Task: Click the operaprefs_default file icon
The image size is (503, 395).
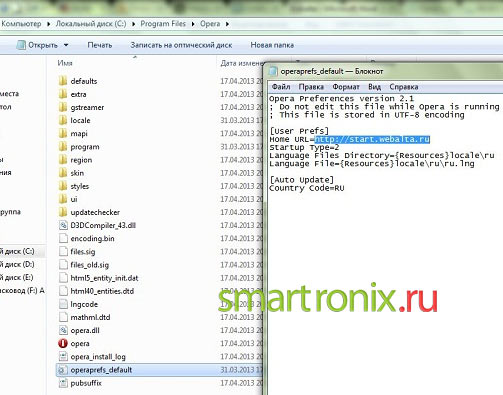Action: click(62, 370)
